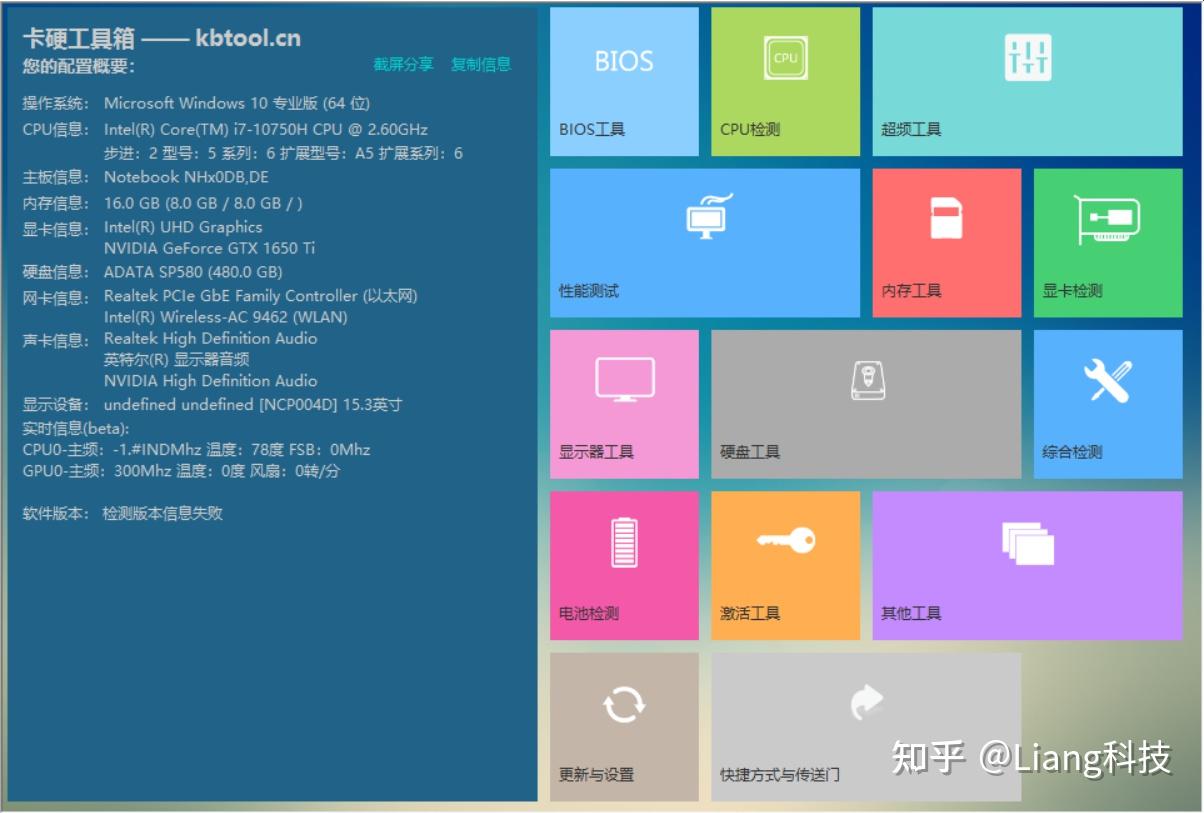
Task: Click the Intel Wireless-AC 9462 (WLAN) line
Action: coord(226,317)
